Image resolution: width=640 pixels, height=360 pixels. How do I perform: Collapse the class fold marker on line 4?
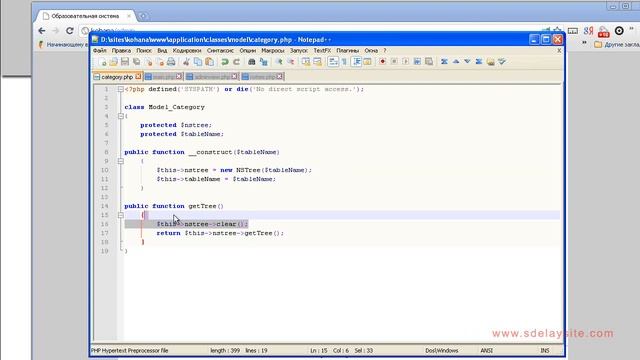121,116
